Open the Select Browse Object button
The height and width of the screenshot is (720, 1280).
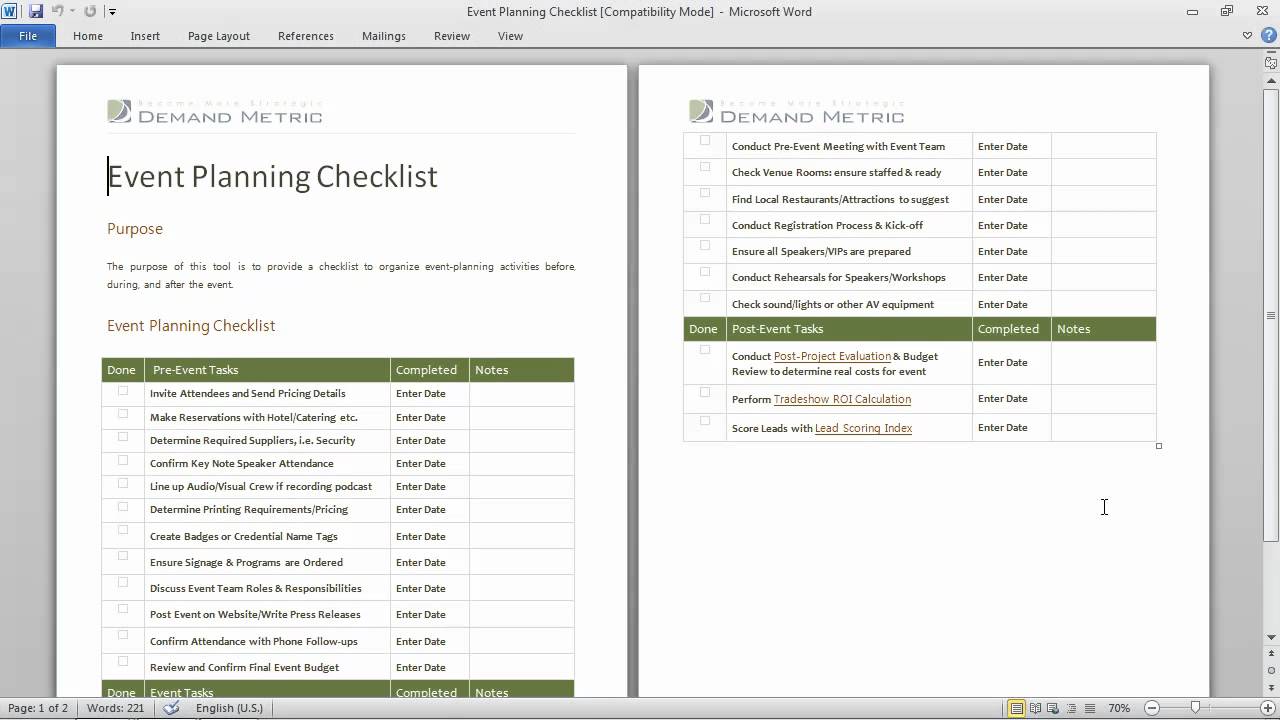[1271, 670]
